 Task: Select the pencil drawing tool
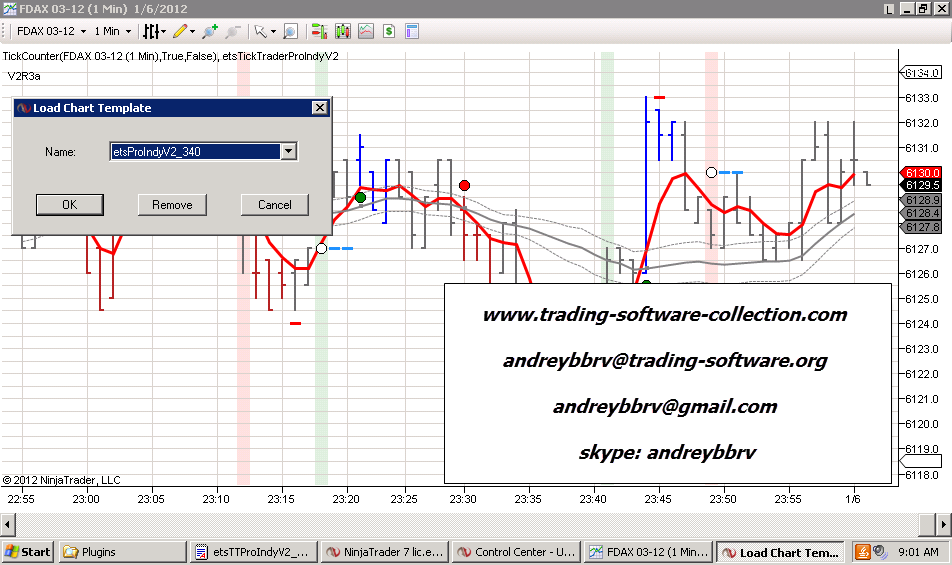[x=180, y=31]
